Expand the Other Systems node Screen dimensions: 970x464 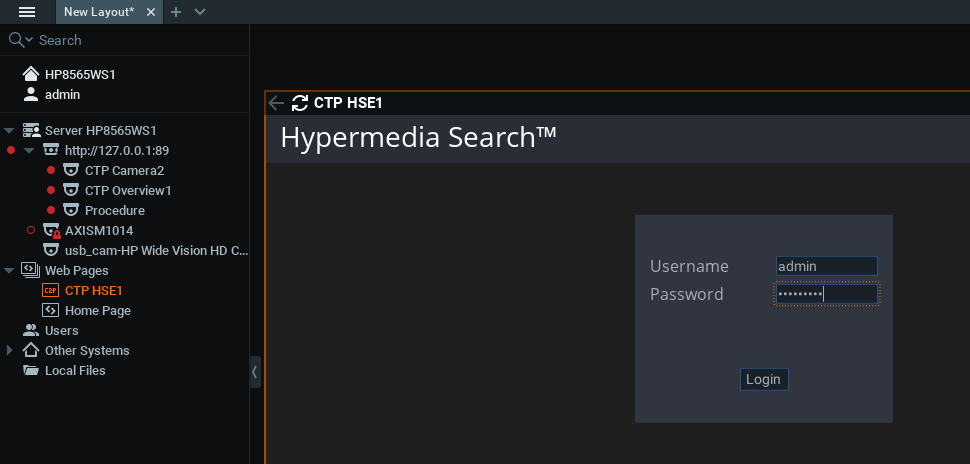click(9, 350)
